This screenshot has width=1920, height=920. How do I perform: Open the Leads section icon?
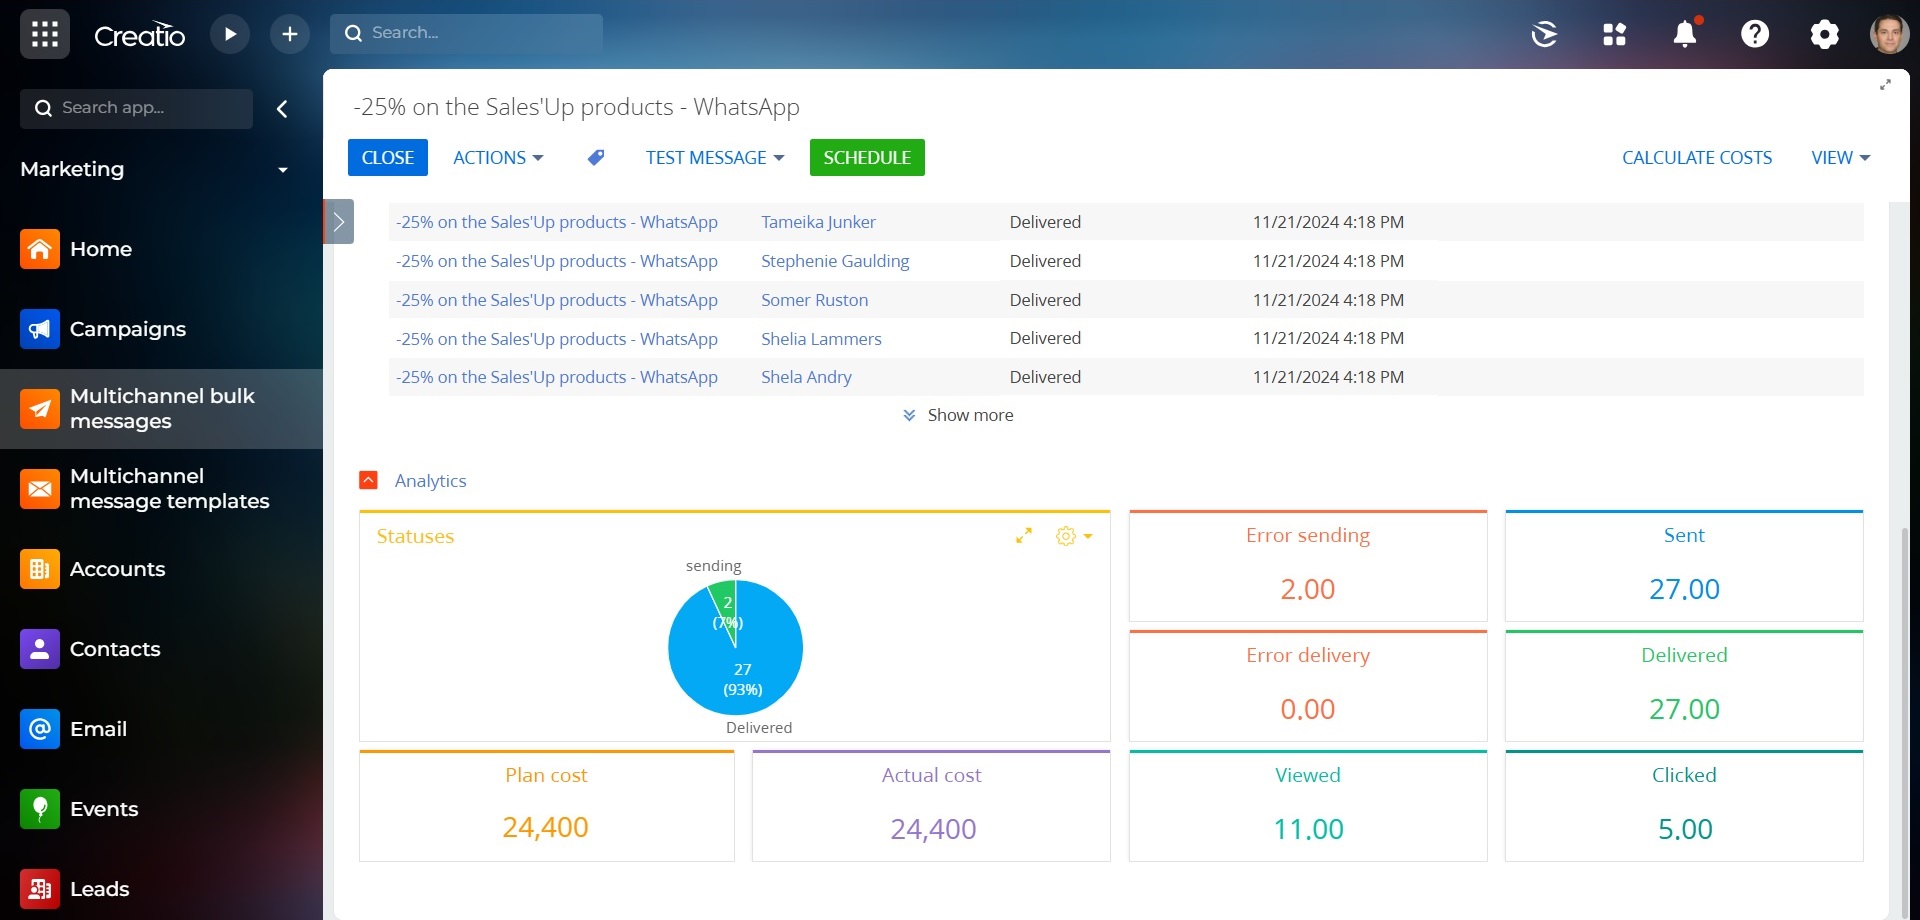coord(40,889)
